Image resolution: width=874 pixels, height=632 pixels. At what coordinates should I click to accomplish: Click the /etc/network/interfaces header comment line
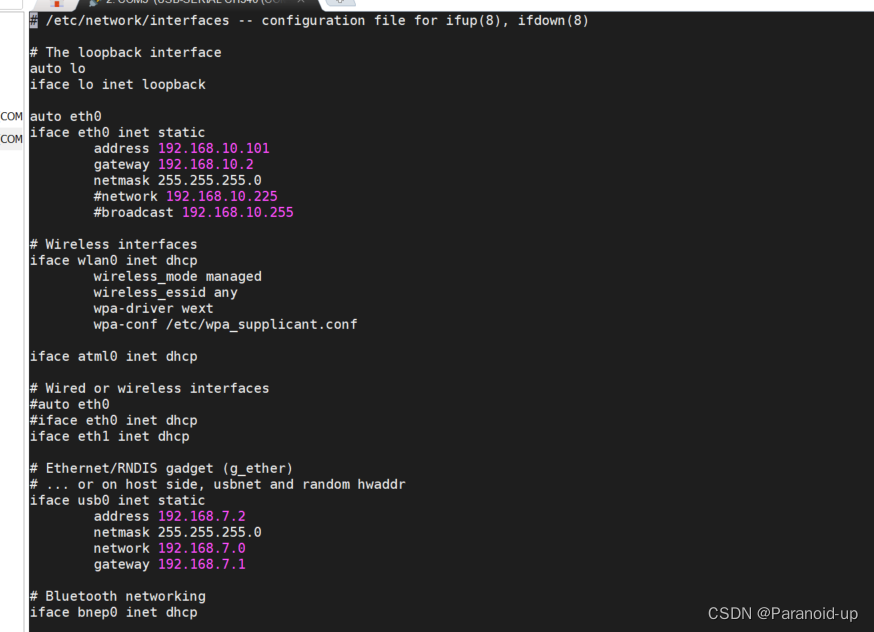309,20
